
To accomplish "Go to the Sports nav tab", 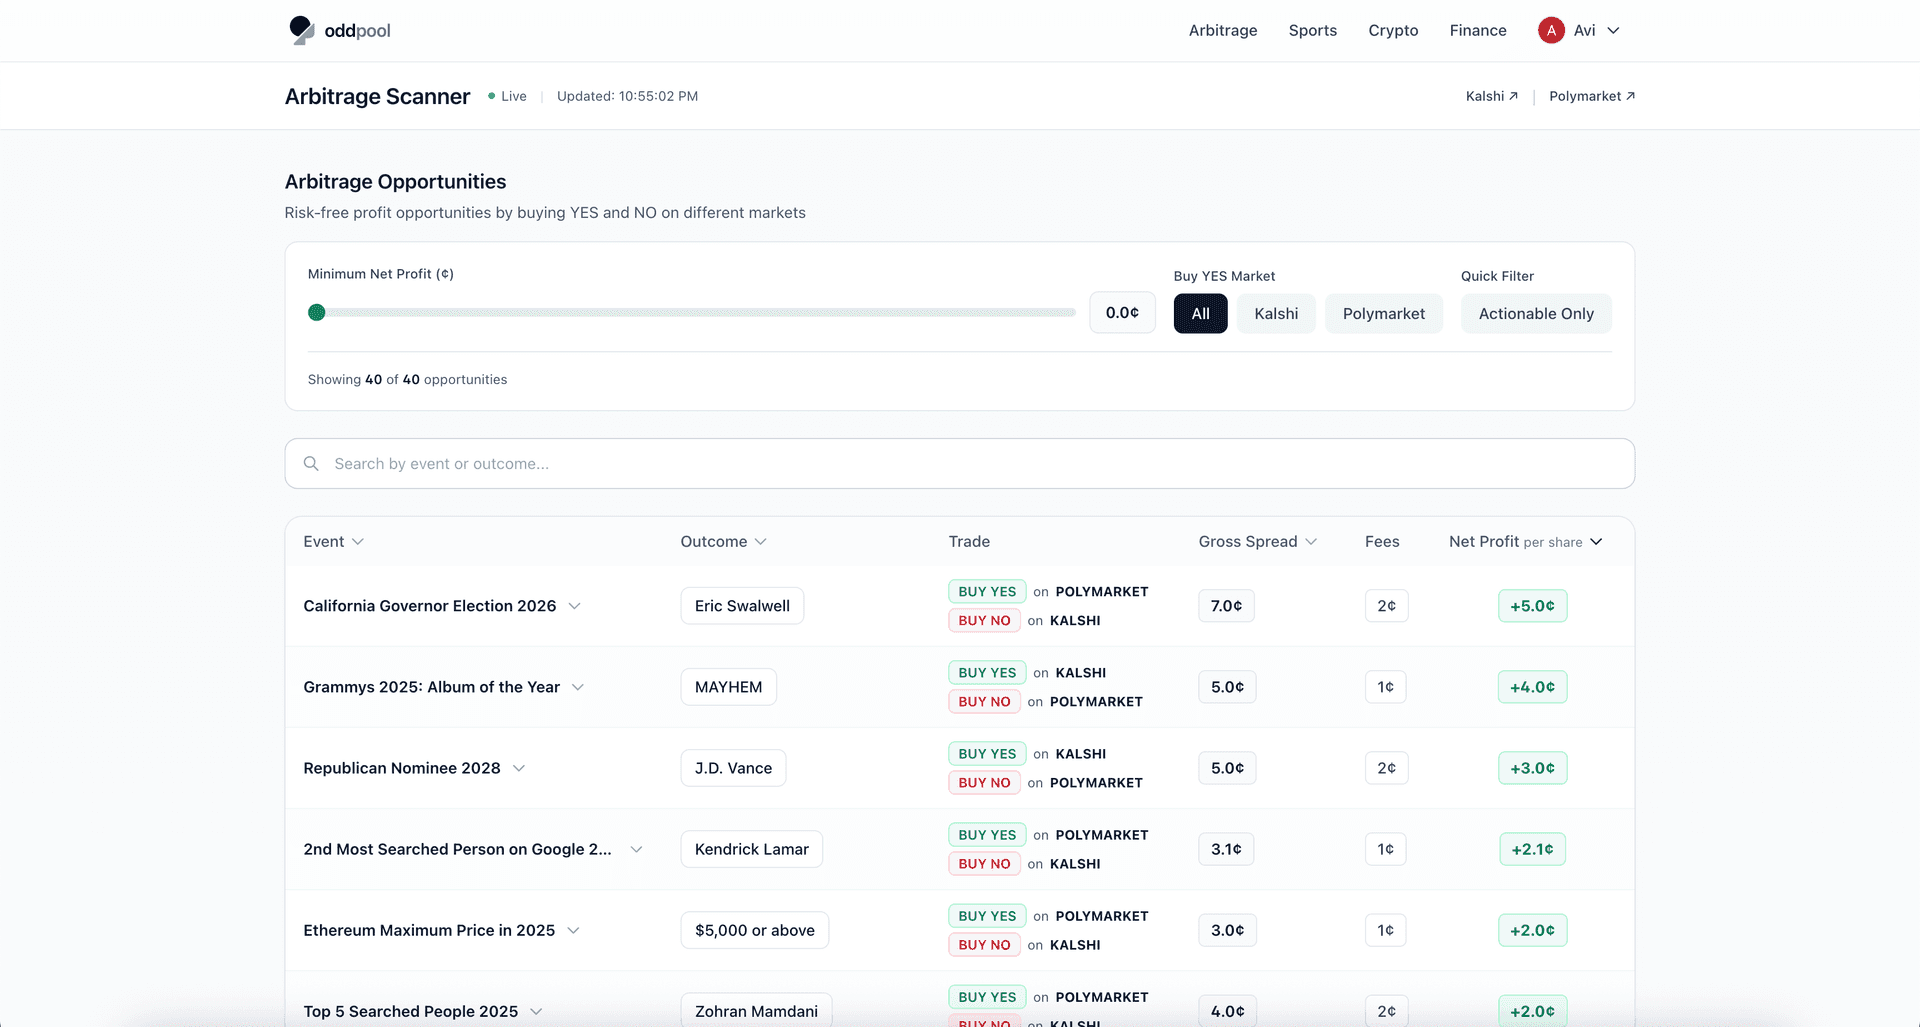I will (1312, 30).
